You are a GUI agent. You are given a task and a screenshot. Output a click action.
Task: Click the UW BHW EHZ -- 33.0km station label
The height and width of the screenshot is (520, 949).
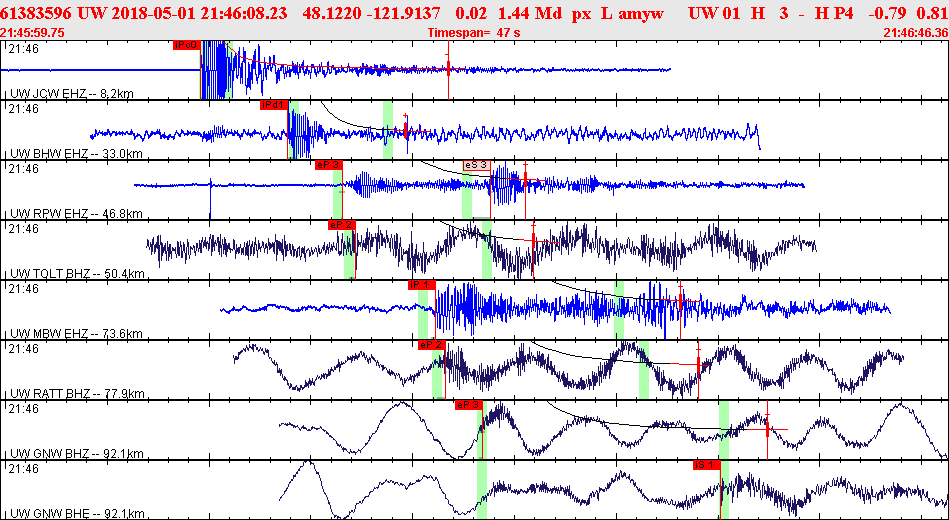click(x=77, y=154)
